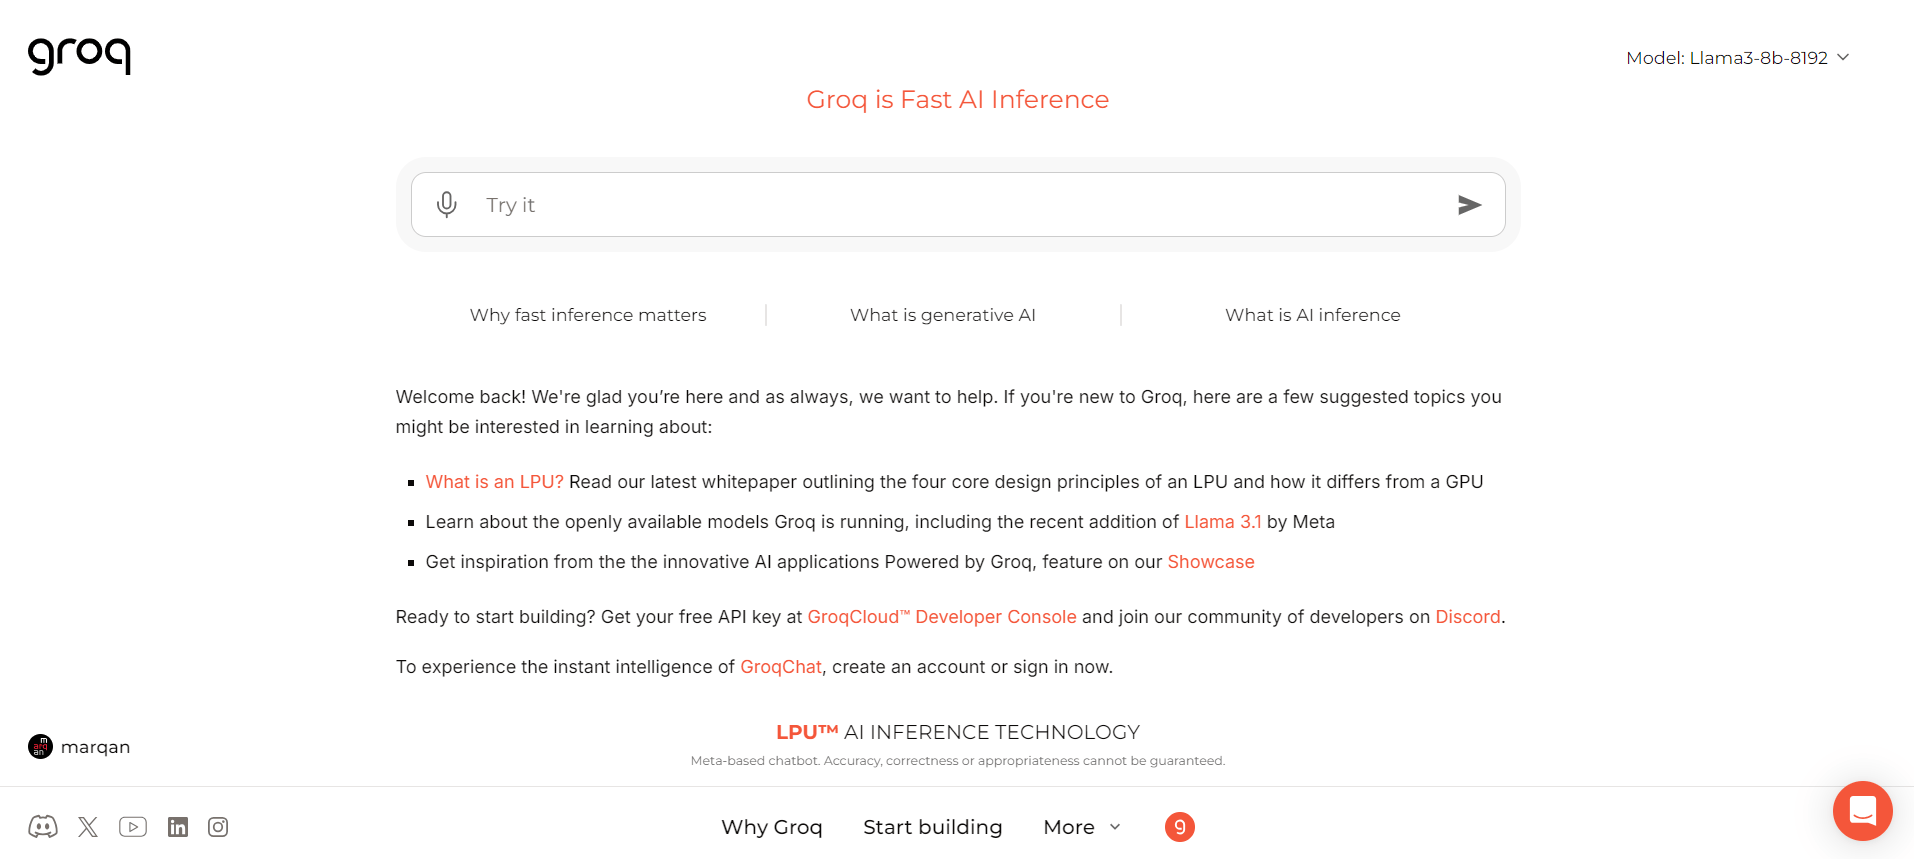Click the GroqCloud Developer Console link

[941, 617]
